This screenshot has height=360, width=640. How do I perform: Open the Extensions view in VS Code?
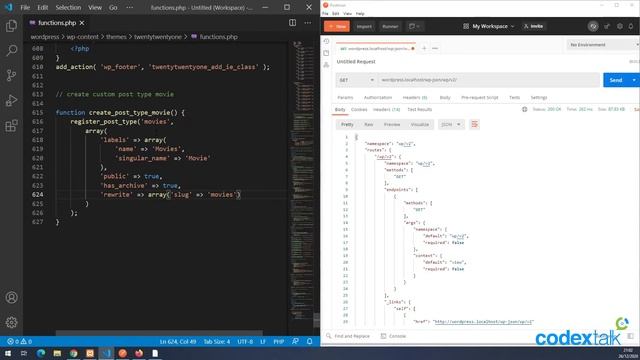pos(11,125)
